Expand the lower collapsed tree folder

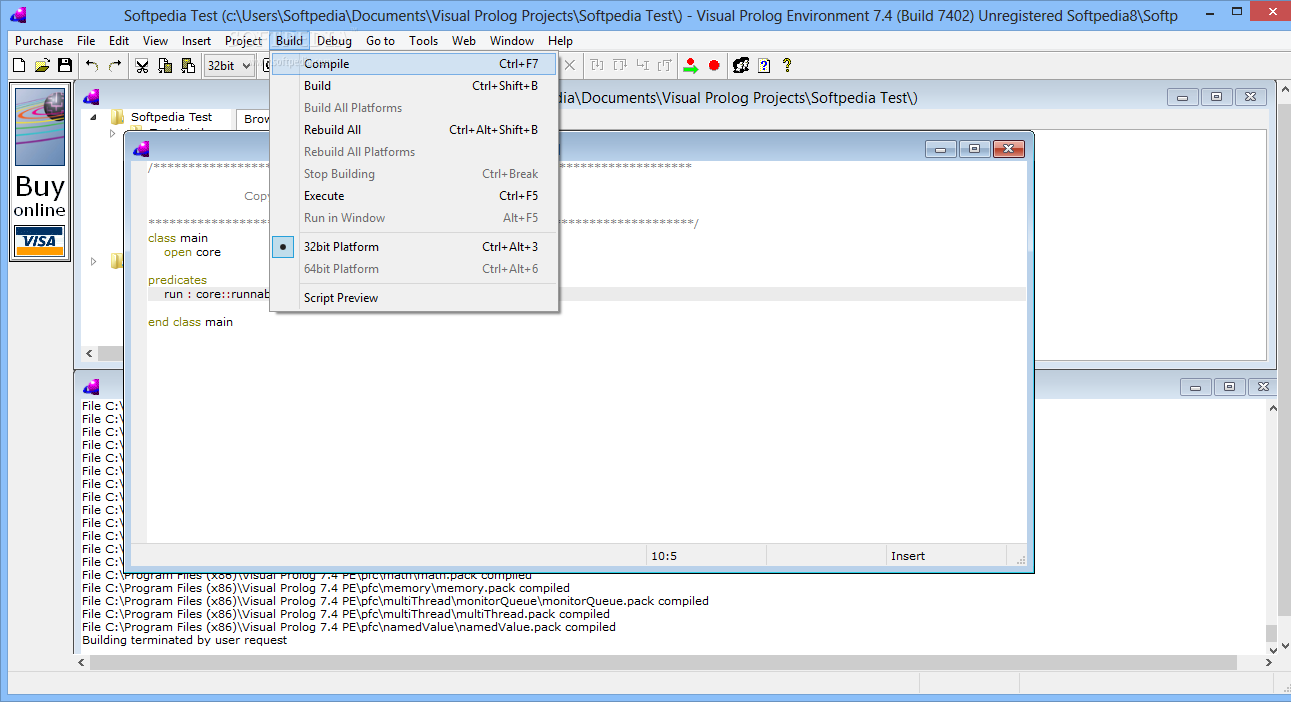94,261
